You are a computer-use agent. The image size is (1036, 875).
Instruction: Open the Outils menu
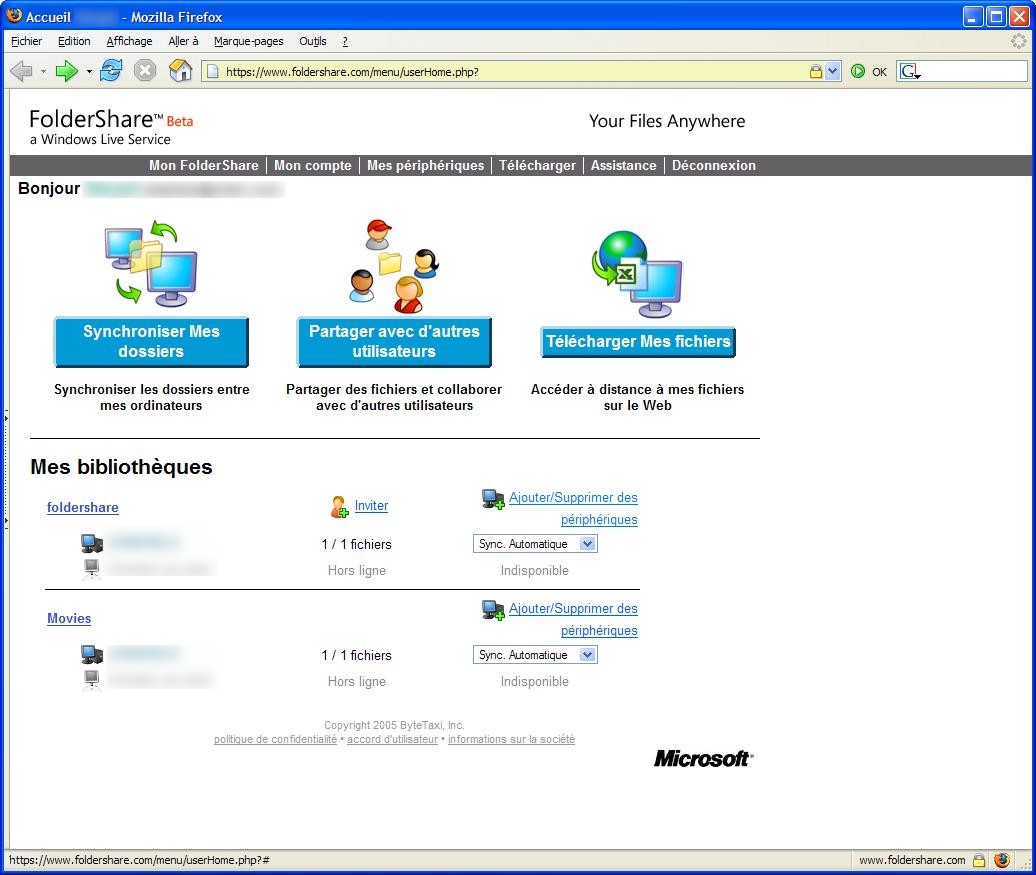tap(313, 41)
